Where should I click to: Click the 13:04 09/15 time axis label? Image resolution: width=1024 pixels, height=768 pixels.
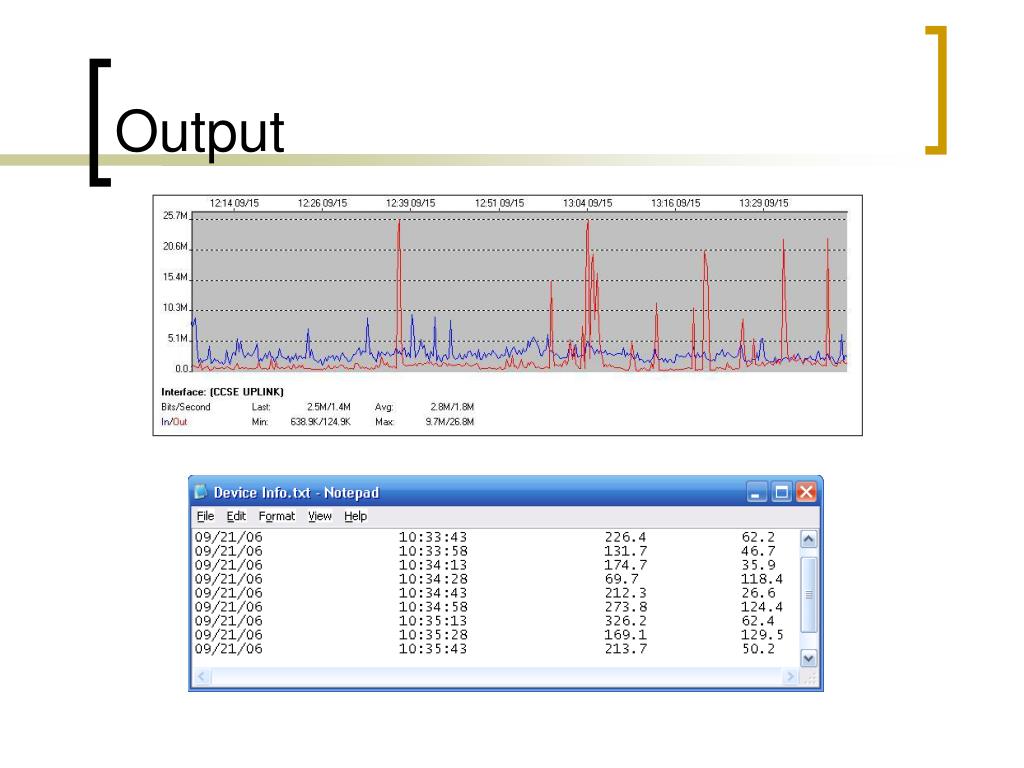coord(587,203)
